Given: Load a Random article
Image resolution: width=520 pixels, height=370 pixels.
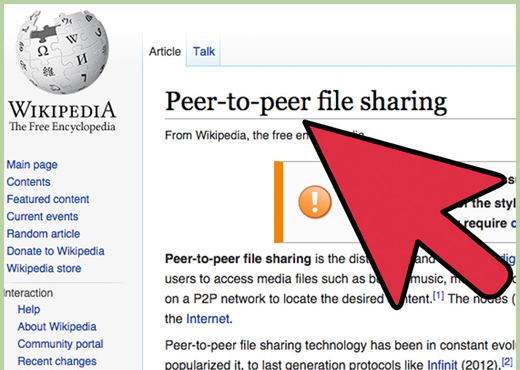Looking at the screenshot, I should coord(43,234).
